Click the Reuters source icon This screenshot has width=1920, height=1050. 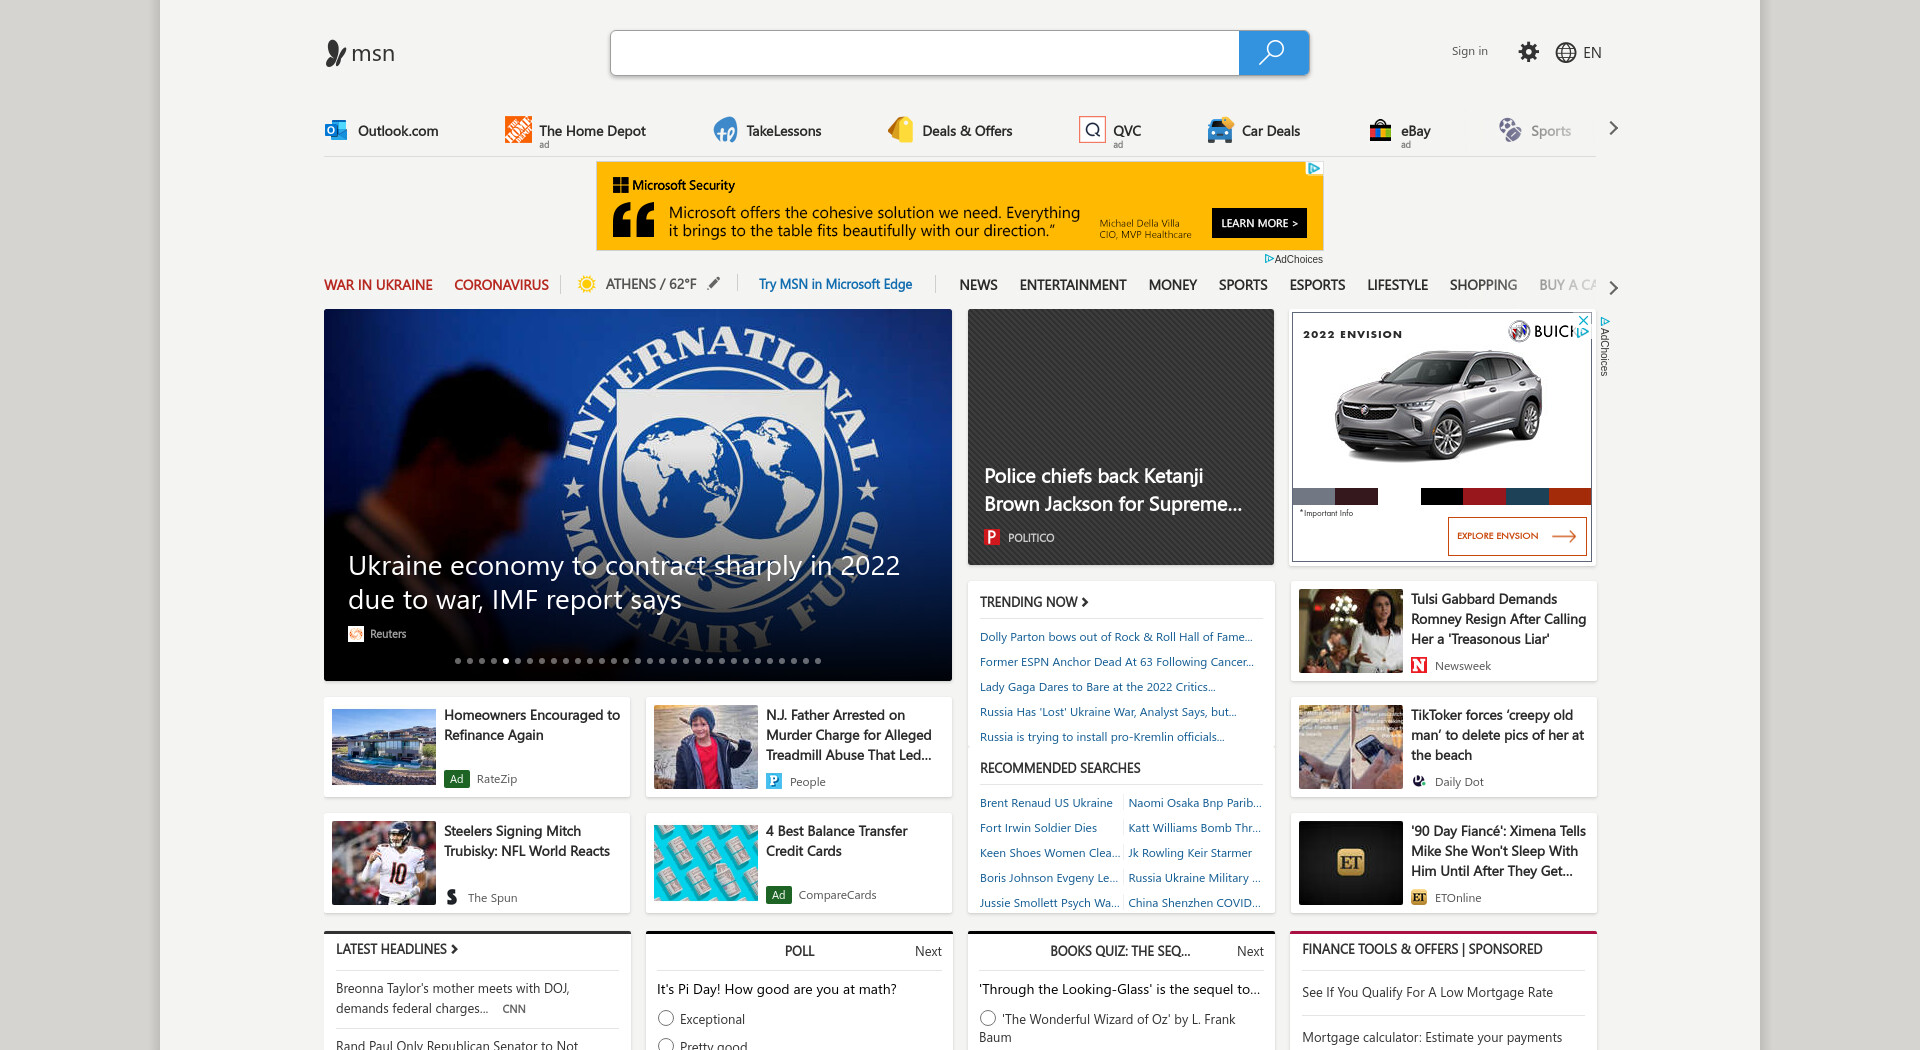pos(355,634)
